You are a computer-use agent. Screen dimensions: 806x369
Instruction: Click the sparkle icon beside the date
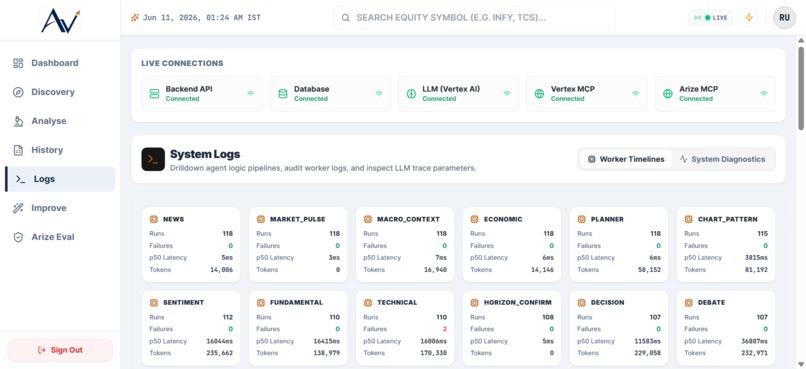click(135, 17)
